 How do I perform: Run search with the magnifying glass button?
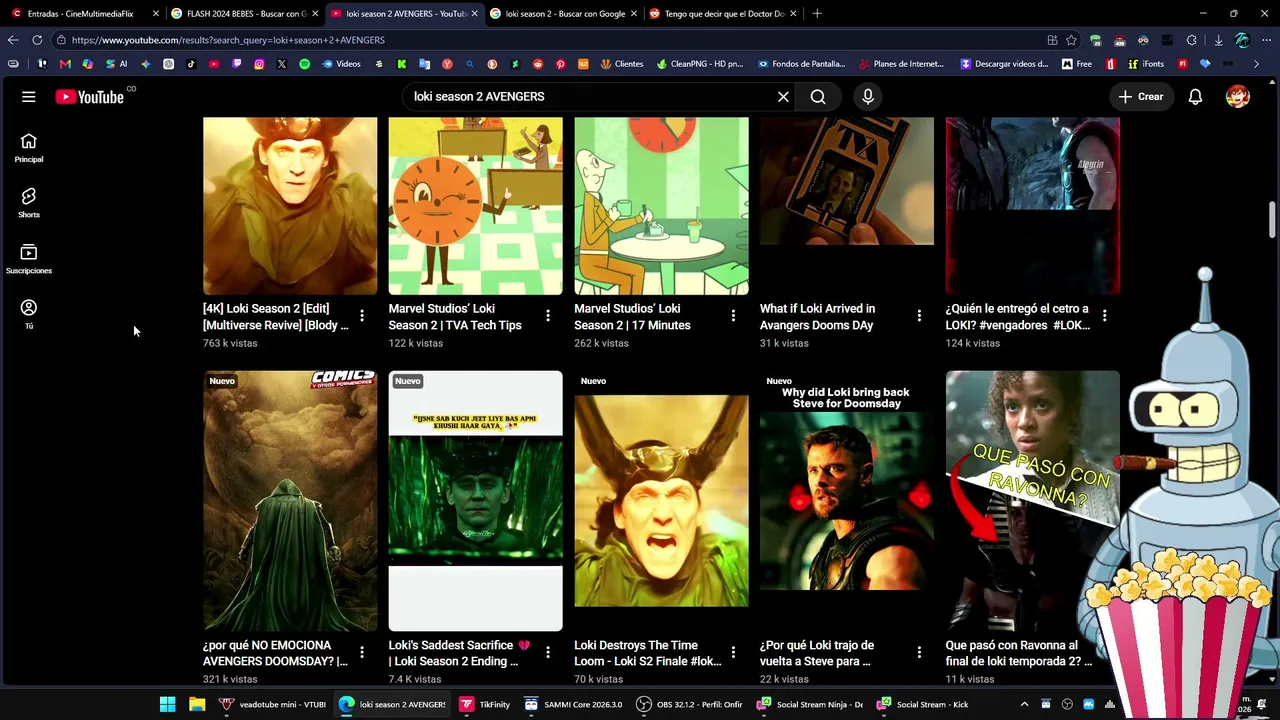point(818,97)
